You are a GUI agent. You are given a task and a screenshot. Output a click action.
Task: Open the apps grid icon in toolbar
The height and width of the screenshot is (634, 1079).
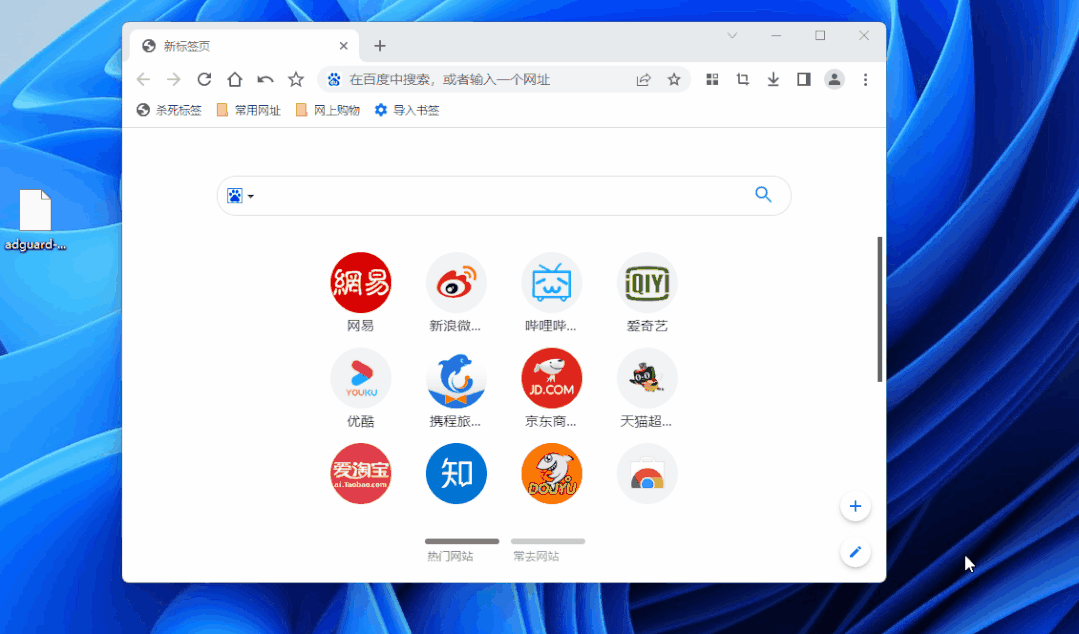coord(712,79)
